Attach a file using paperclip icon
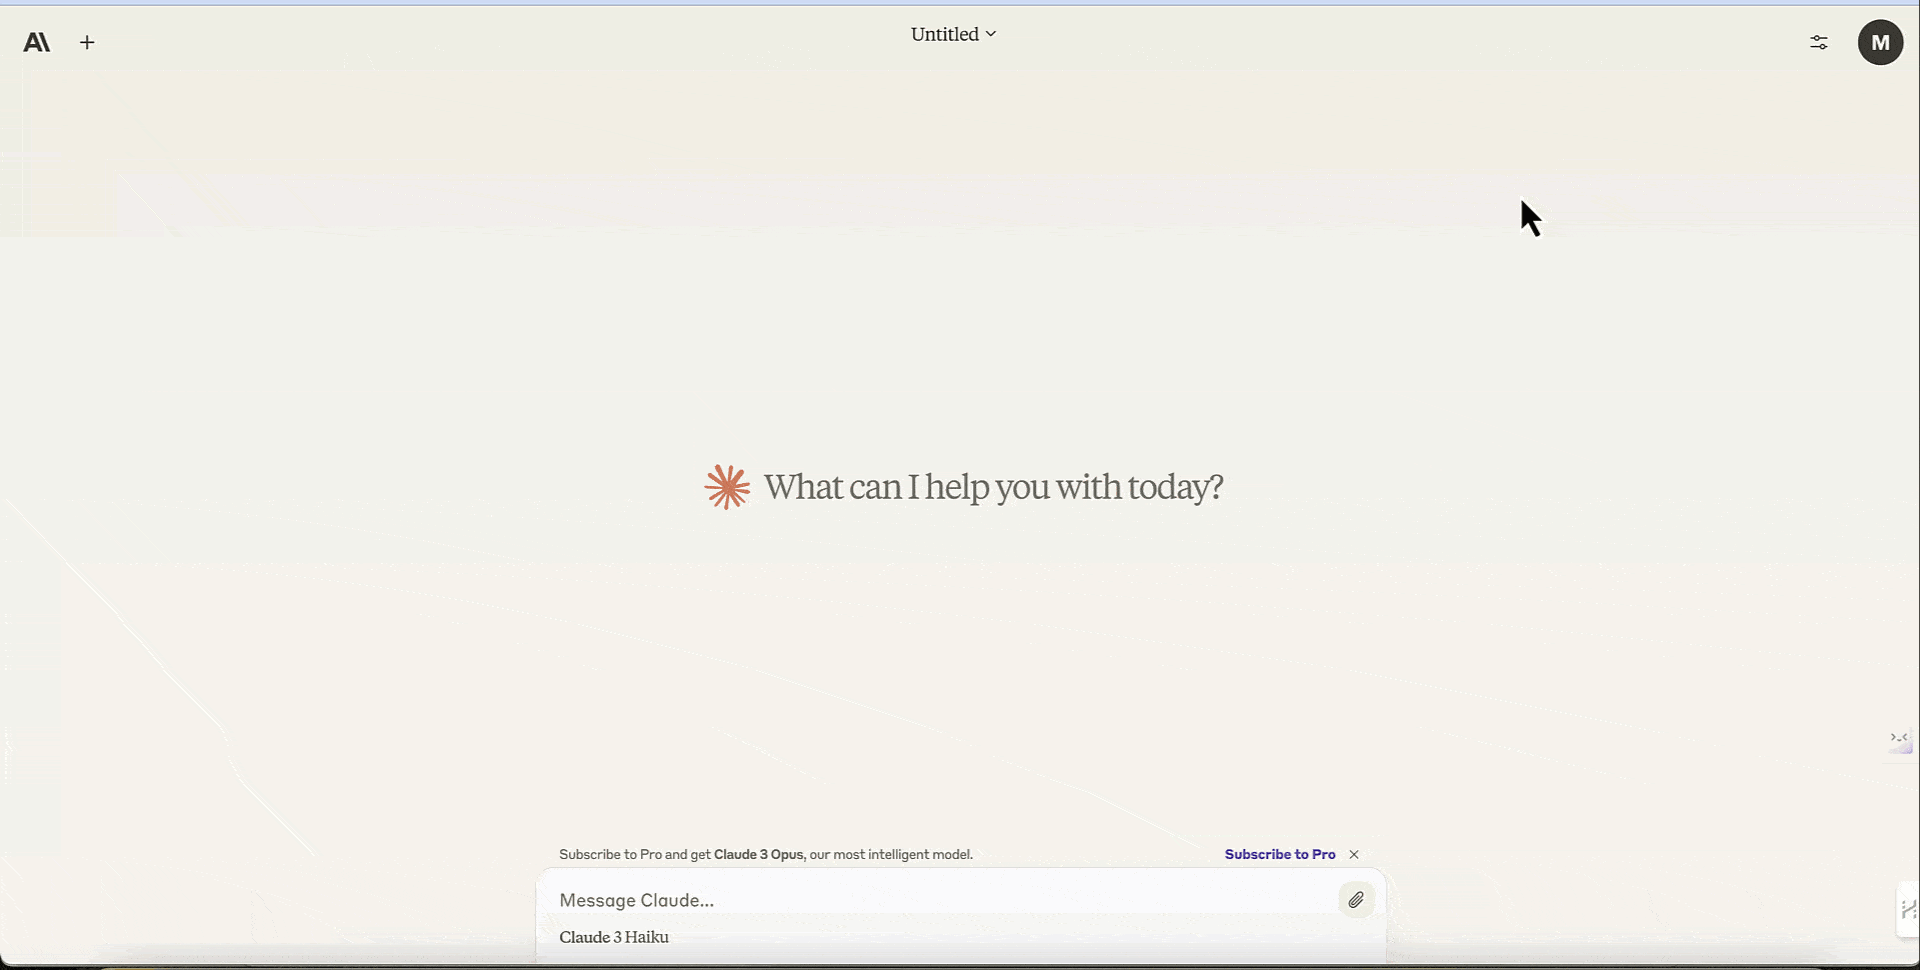This screenshot has height=970, width=1920. (1356, 900)
